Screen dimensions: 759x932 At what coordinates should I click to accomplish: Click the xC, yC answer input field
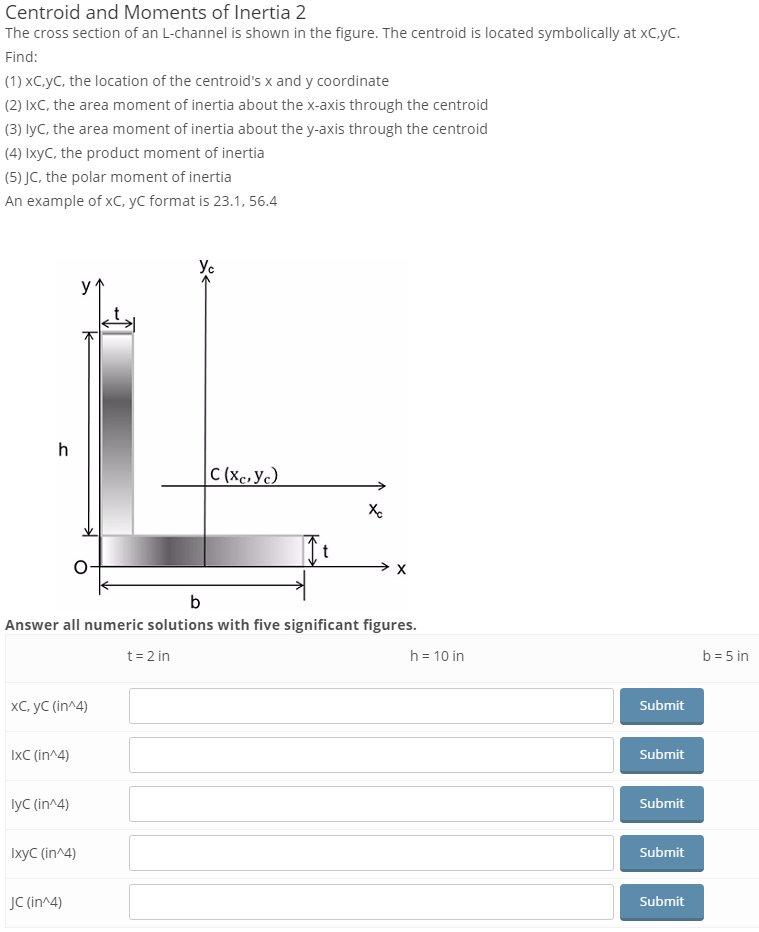click(370, 706)
